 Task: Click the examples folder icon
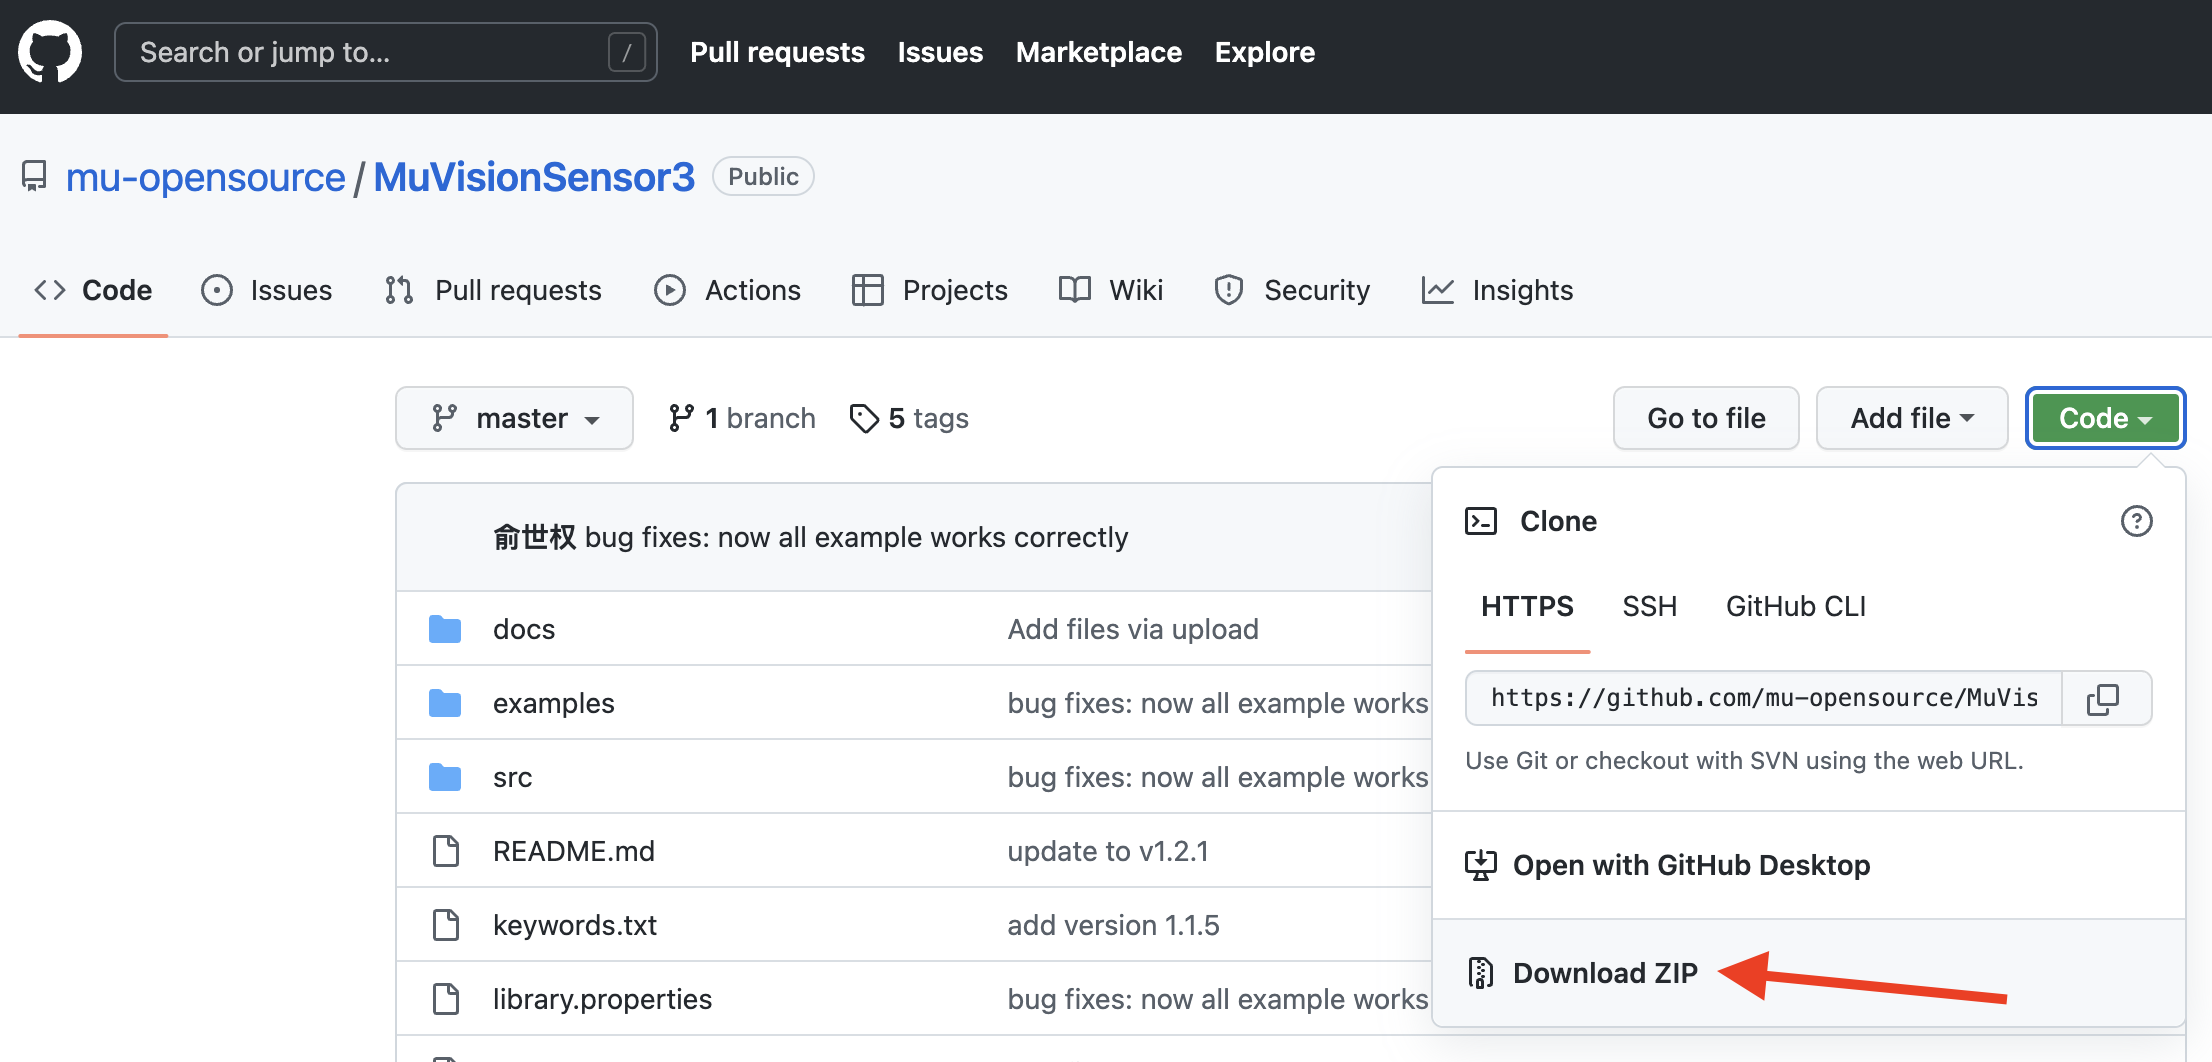[x=445, y=703]
